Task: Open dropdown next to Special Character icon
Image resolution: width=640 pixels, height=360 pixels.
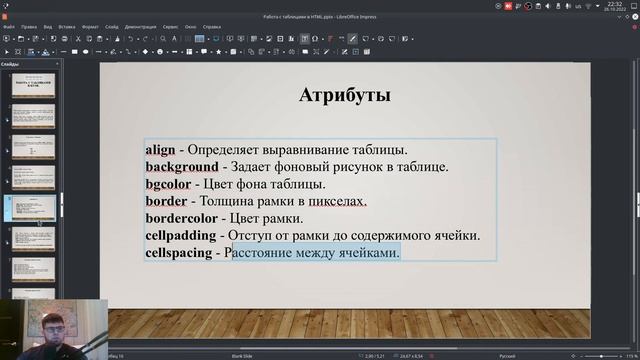Action: pyautogui.click(x=322, y=39)
